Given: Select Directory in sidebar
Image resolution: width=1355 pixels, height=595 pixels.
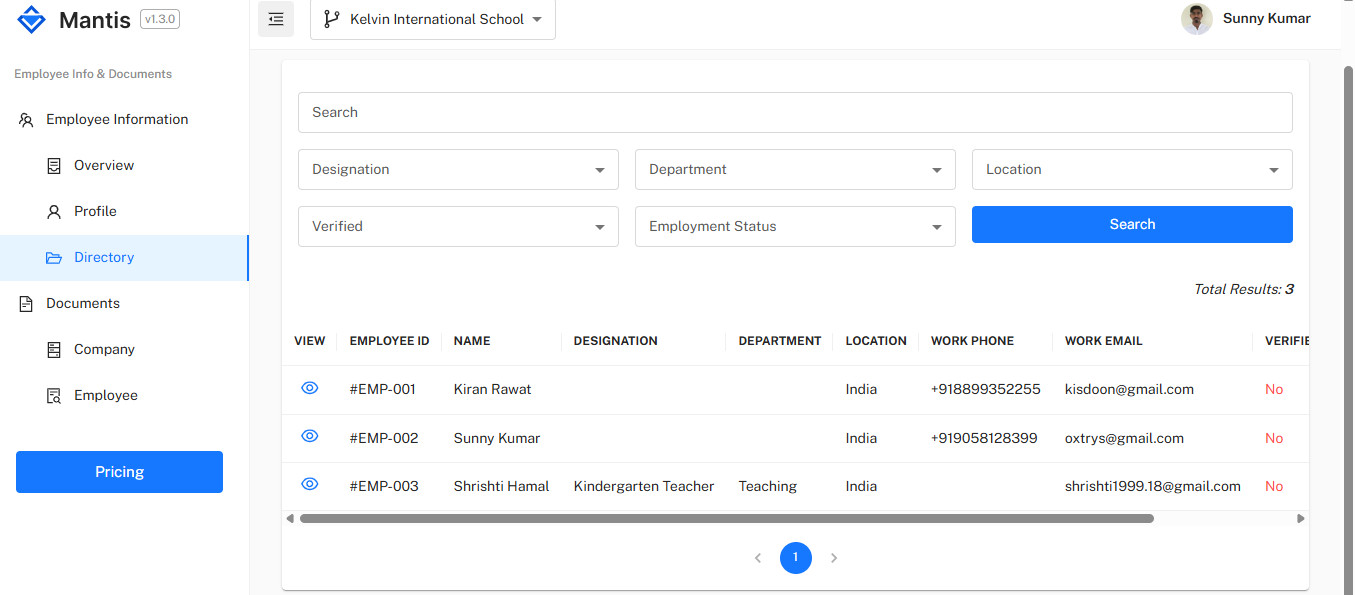Looking at the screenshot, I should click(x=124, y=258).
